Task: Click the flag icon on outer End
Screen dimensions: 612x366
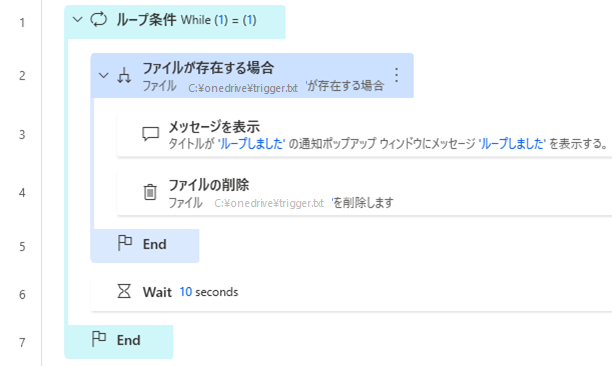Action: [x=99, y=339]
